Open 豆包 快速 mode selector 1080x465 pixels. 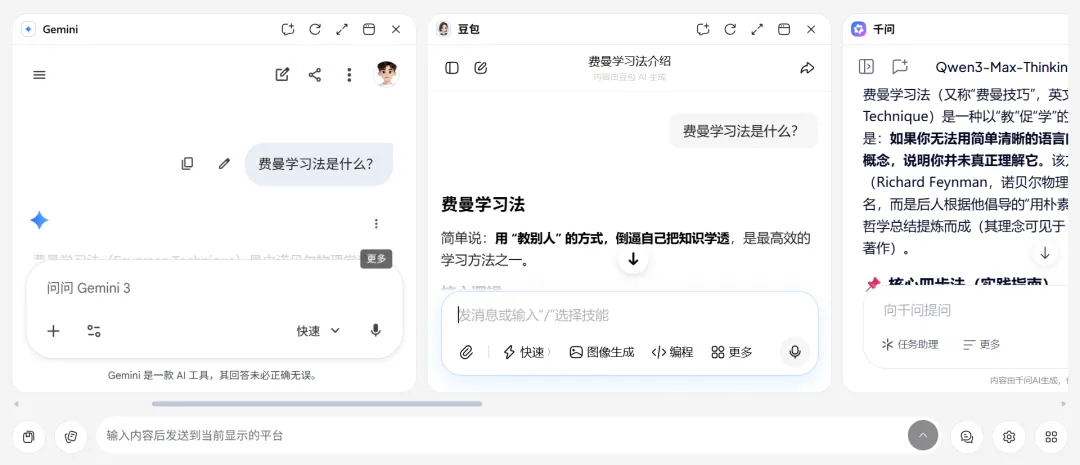[x=527, y=352]
